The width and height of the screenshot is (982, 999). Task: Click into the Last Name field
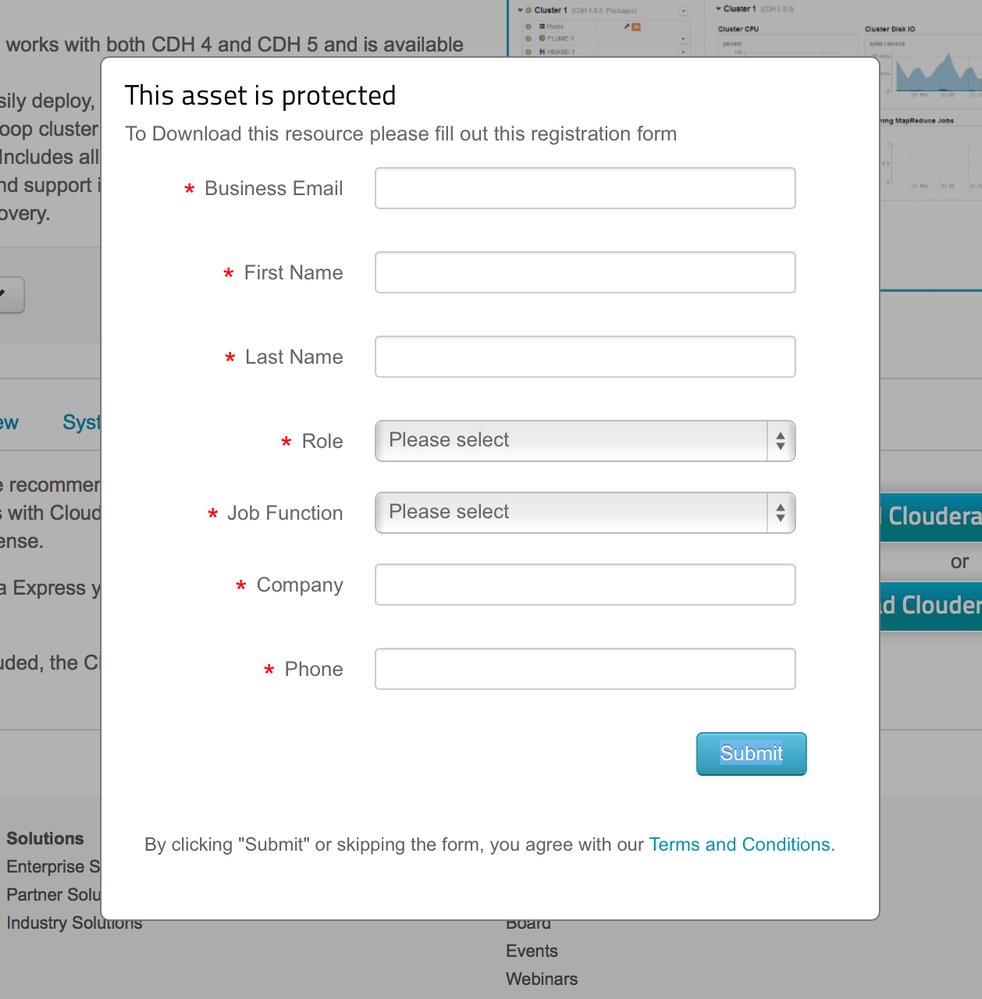pyautogui.click(x=585, y=357)
